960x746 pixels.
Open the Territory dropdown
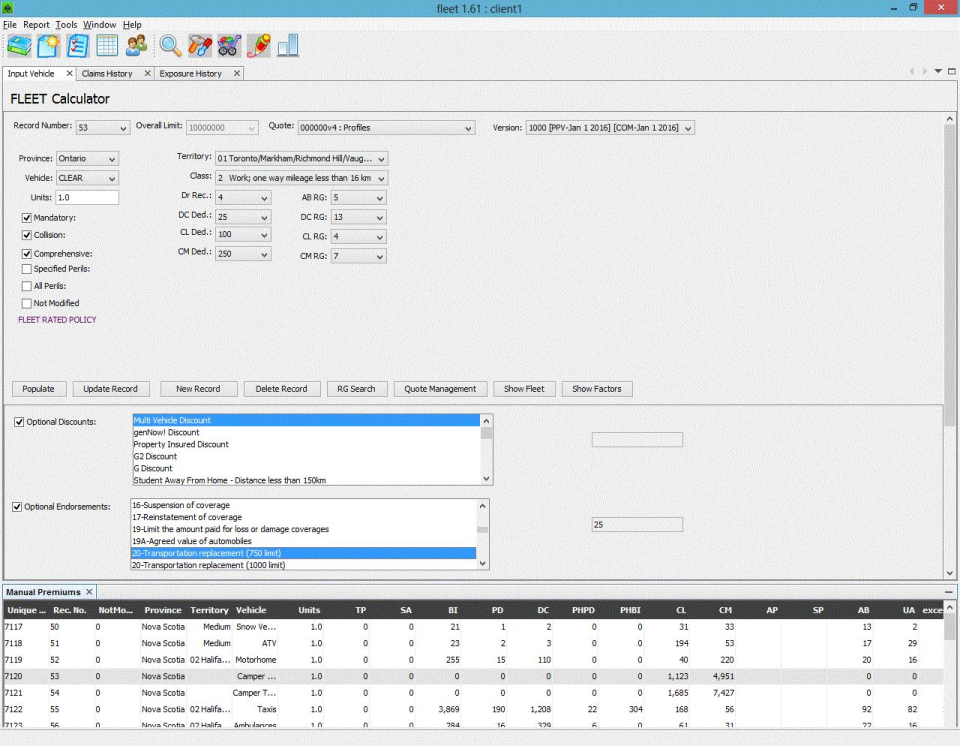coord(301,158)
